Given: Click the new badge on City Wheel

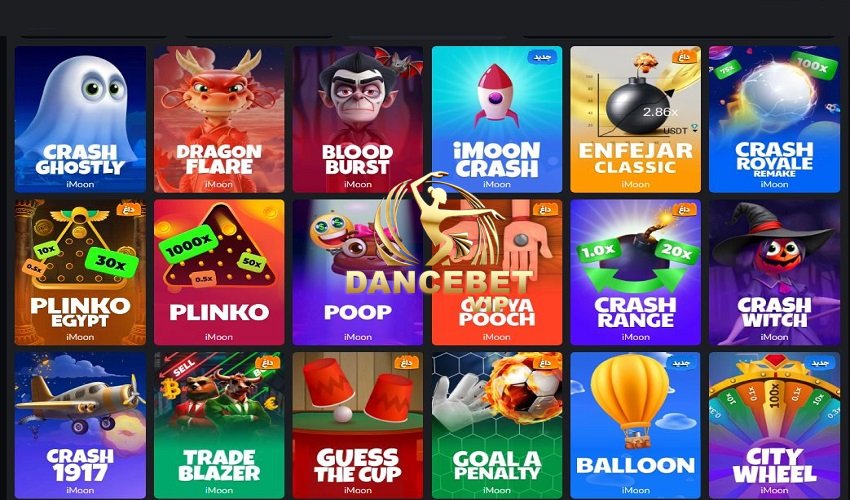Looking at the screenshot, I should (x=820, y=363).
